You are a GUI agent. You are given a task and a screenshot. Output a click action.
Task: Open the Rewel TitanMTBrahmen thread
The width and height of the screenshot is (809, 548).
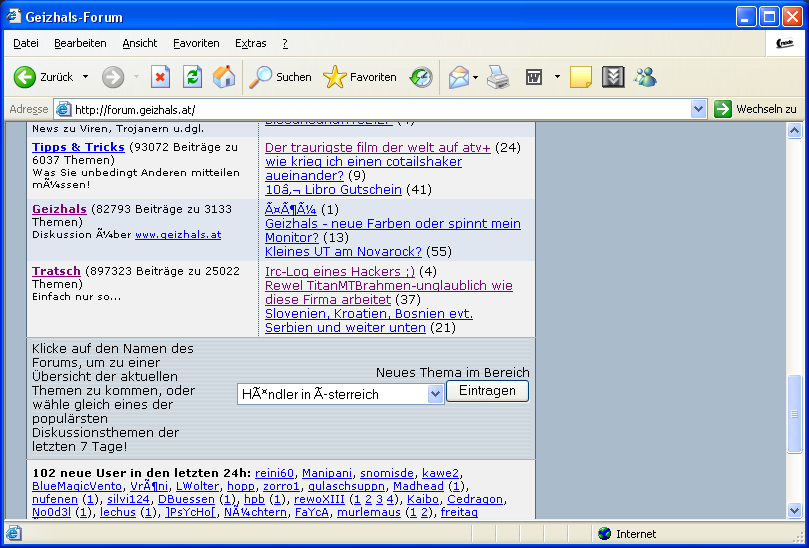click(x=389, y=292)
